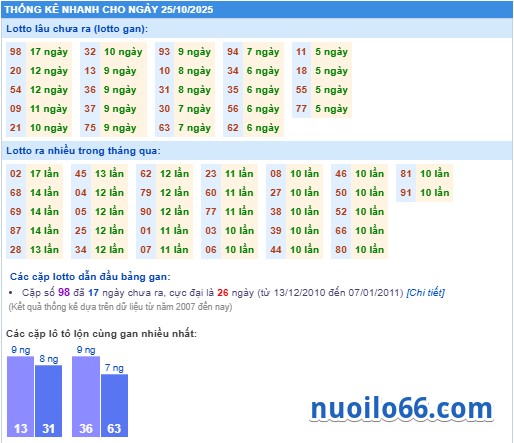Select number 91 with 10 lần

(406, 193)
